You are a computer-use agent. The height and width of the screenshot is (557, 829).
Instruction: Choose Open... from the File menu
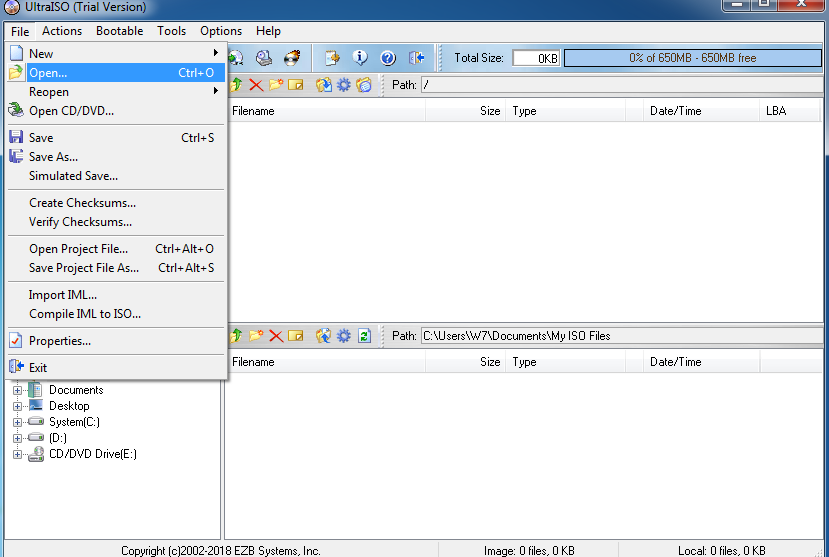(116, 72)
